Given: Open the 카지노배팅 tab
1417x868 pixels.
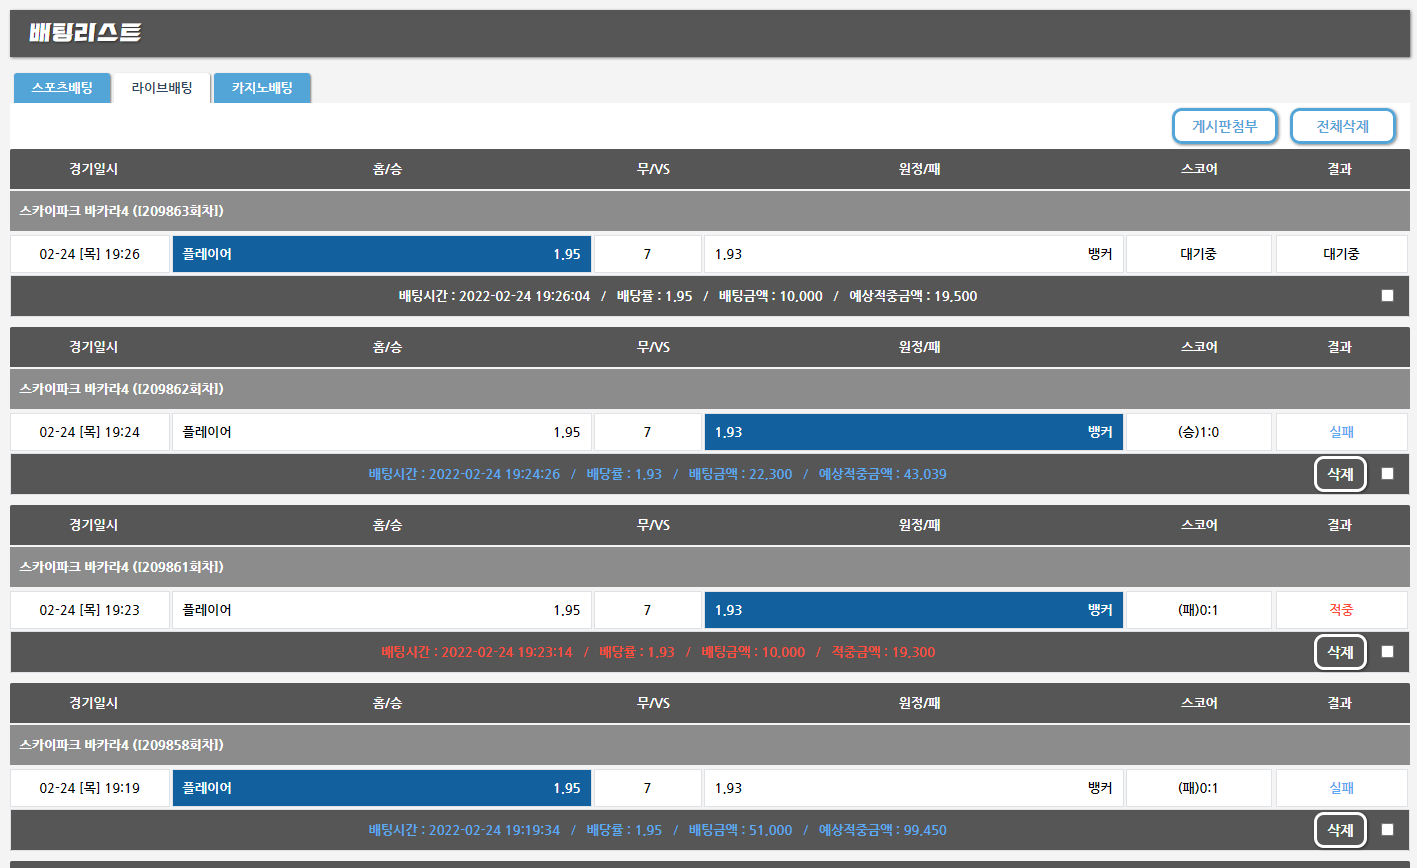Looking at the screenshot, I should coord(262,88).
